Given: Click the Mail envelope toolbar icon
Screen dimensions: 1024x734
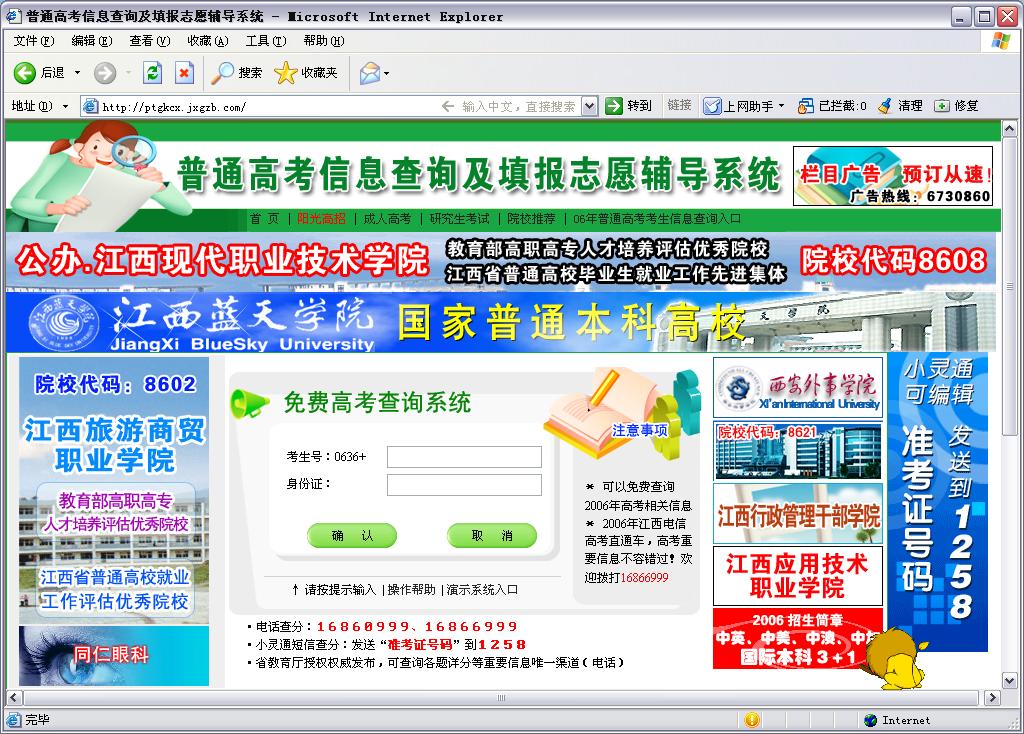Looking at the screenshot, I should [x=369, y=73].
